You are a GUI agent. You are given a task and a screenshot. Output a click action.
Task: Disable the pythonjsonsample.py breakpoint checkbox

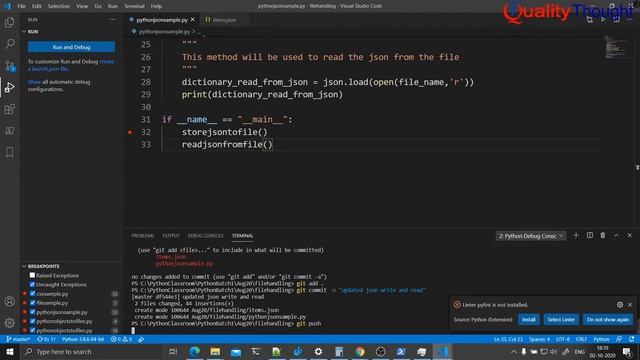click(x=33, y=312)
